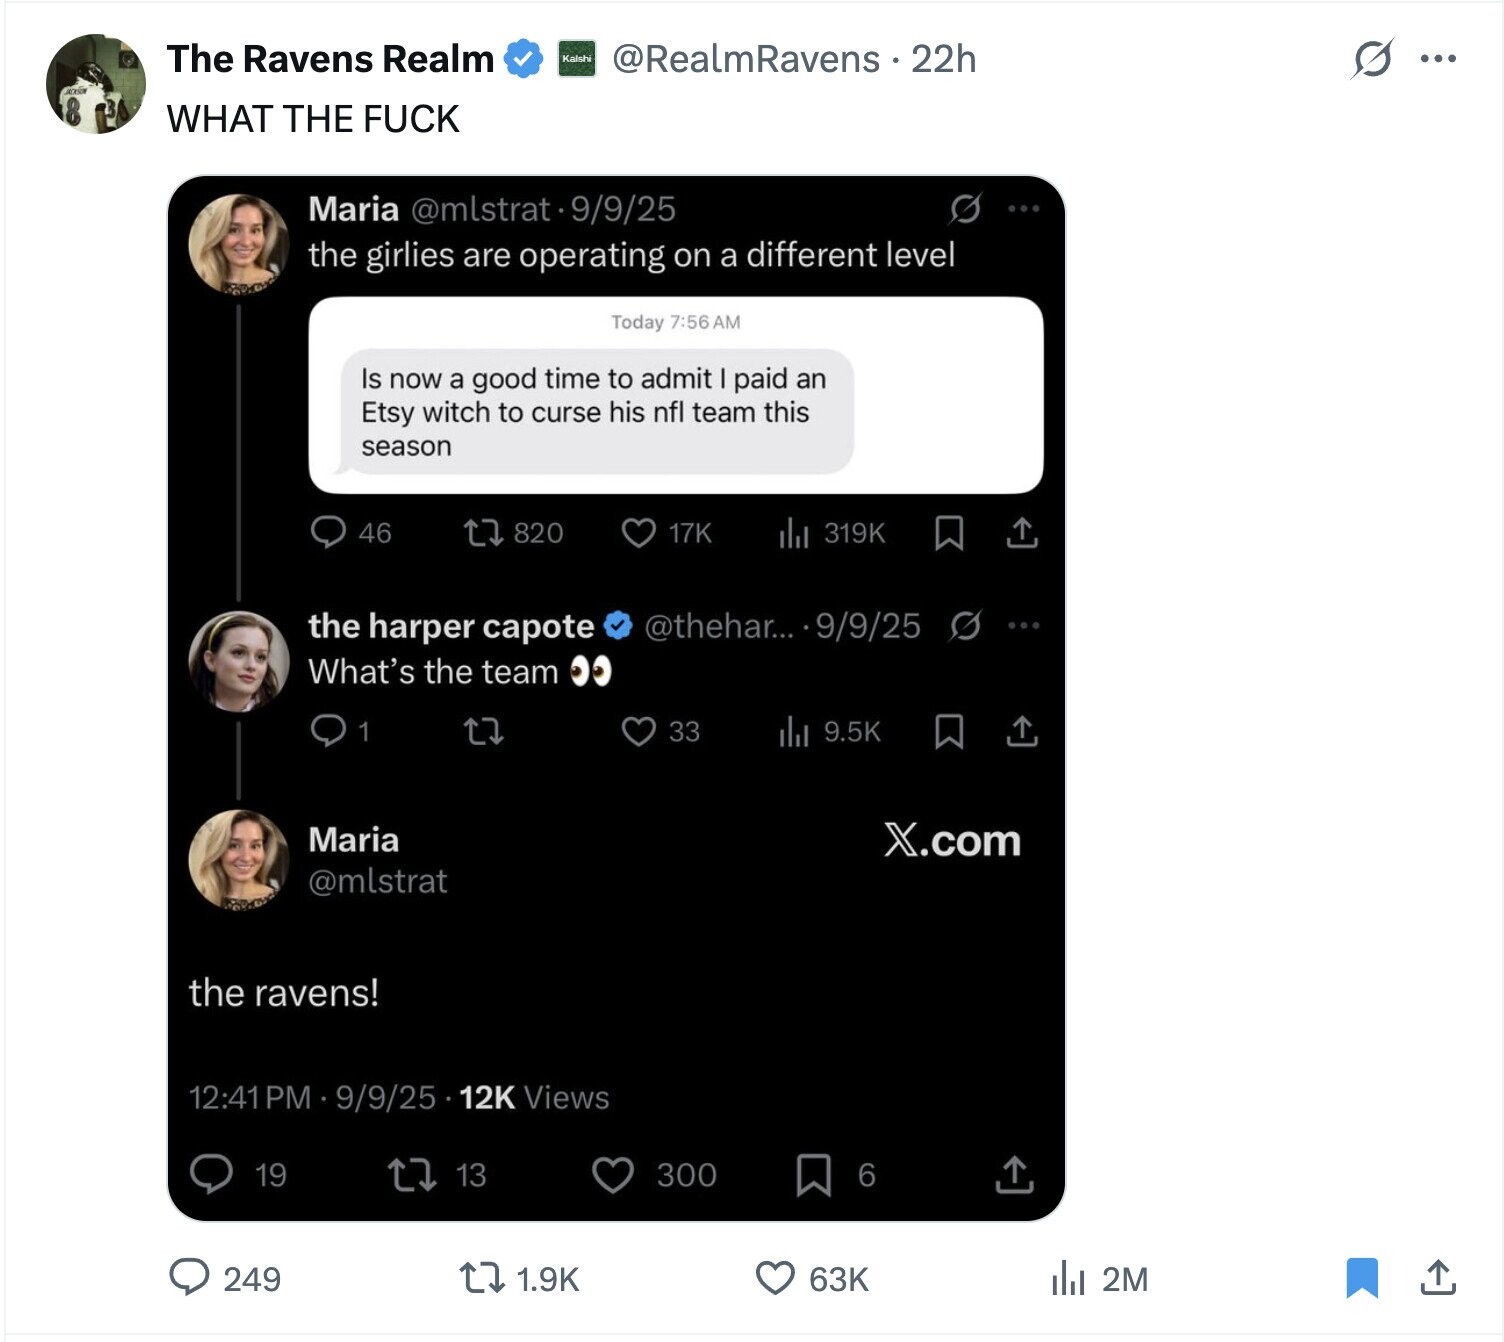This screenshot has height=1342, width=1504.
Task: Repost the Ravens Realm tweet
Action: click(480, 1277)
